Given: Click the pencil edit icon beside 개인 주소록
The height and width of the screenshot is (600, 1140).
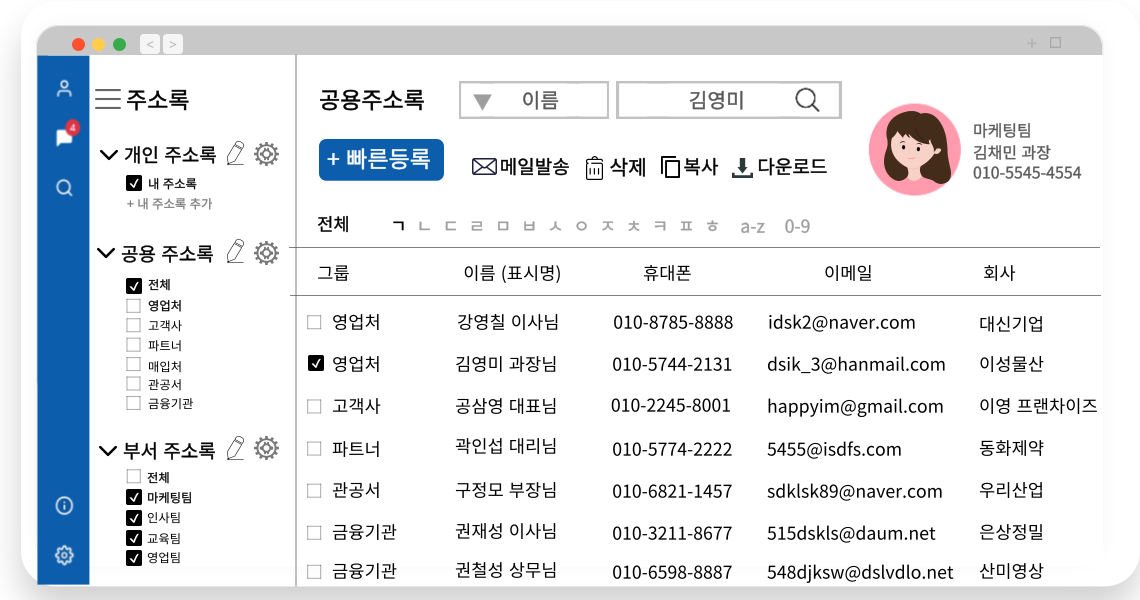Looking at the screenshot, I should [235, 154].
